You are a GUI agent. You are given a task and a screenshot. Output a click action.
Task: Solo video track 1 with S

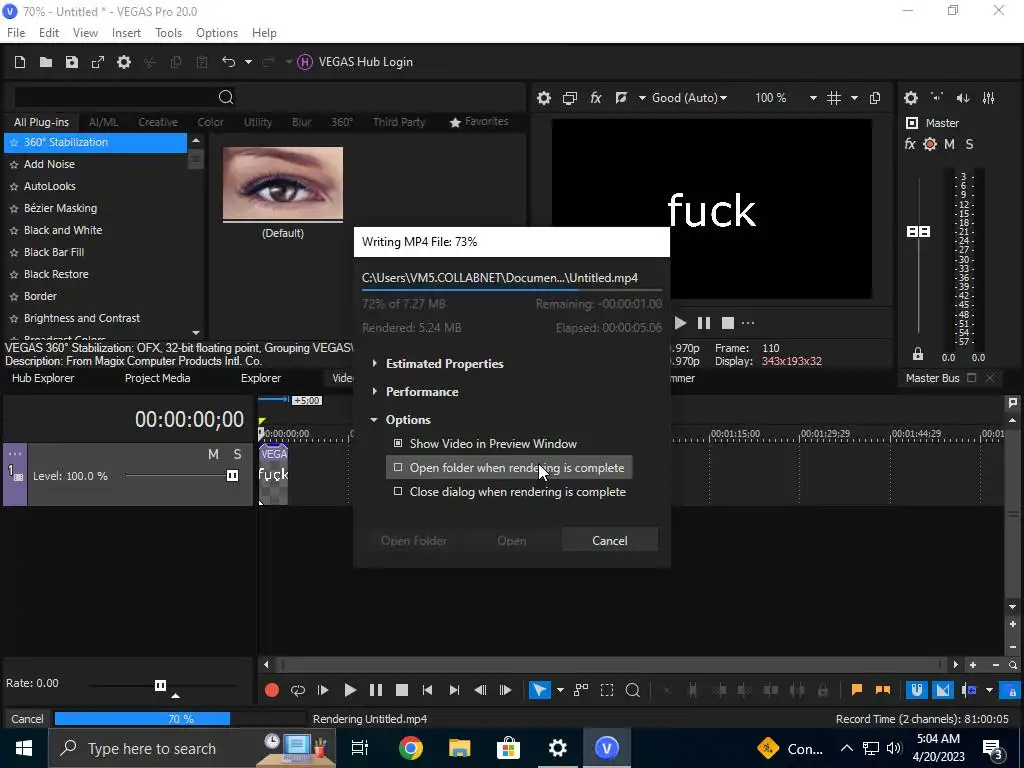tap(237, 454)
